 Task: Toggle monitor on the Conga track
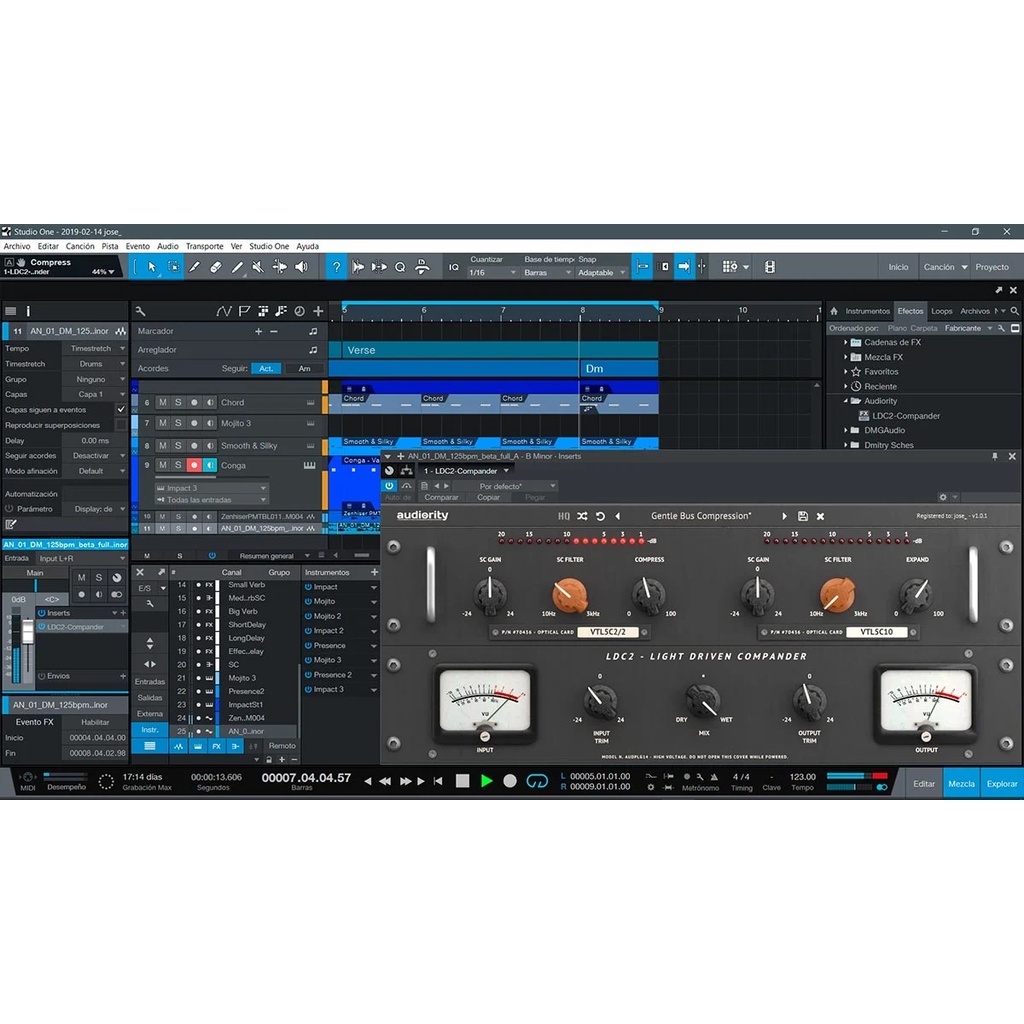point(210,465)
